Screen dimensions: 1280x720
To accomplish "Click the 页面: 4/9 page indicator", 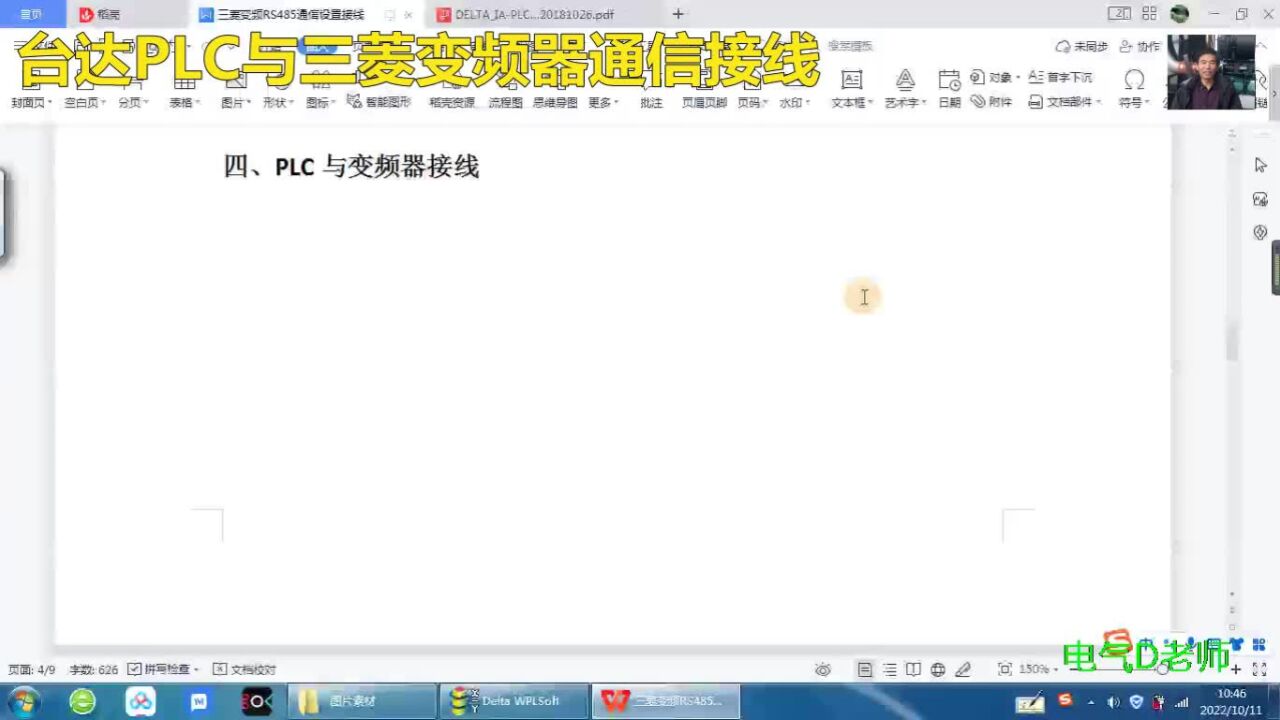I will pyautogui.click(x=32, y=670).
